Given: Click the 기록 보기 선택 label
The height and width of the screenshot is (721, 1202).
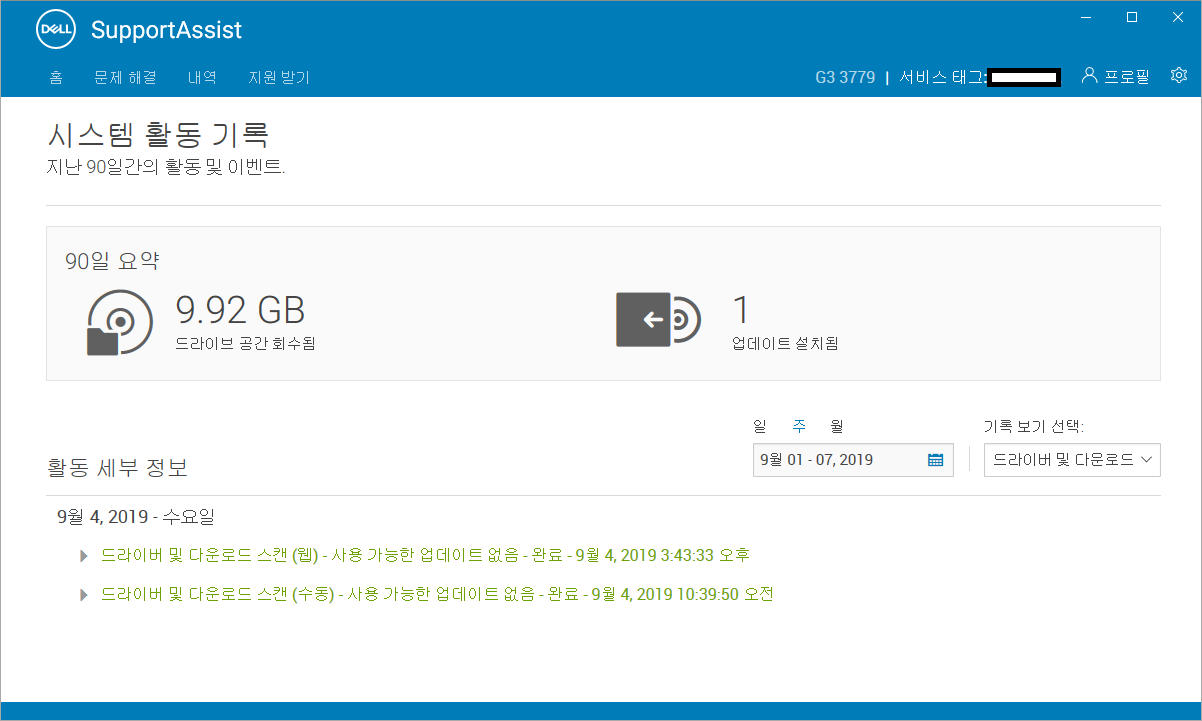Looking at the screenshot, I should [x=1034, y=426].
